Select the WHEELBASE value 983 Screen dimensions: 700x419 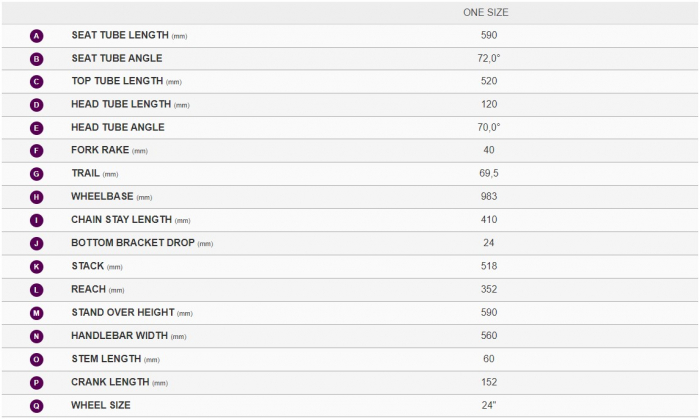(489, 196)
